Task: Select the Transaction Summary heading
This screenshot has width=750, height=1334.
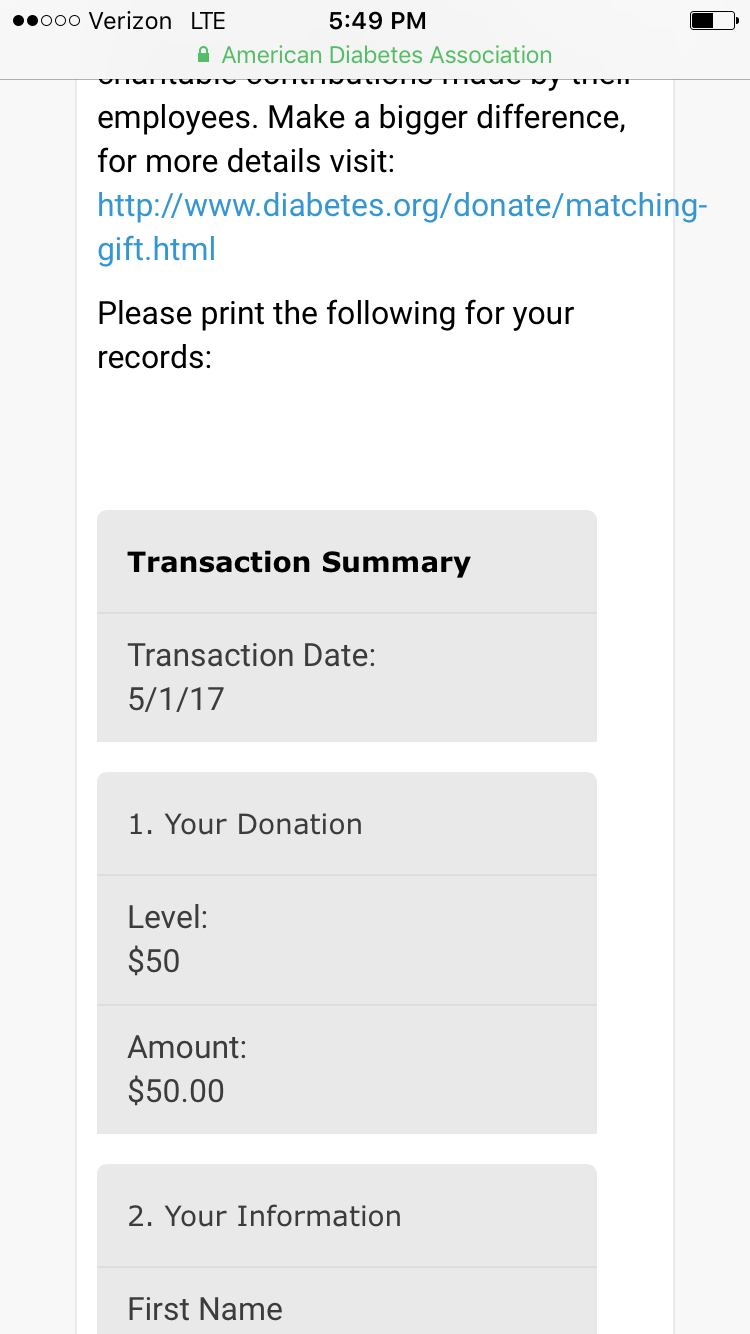Action: (x=298, y=562)
